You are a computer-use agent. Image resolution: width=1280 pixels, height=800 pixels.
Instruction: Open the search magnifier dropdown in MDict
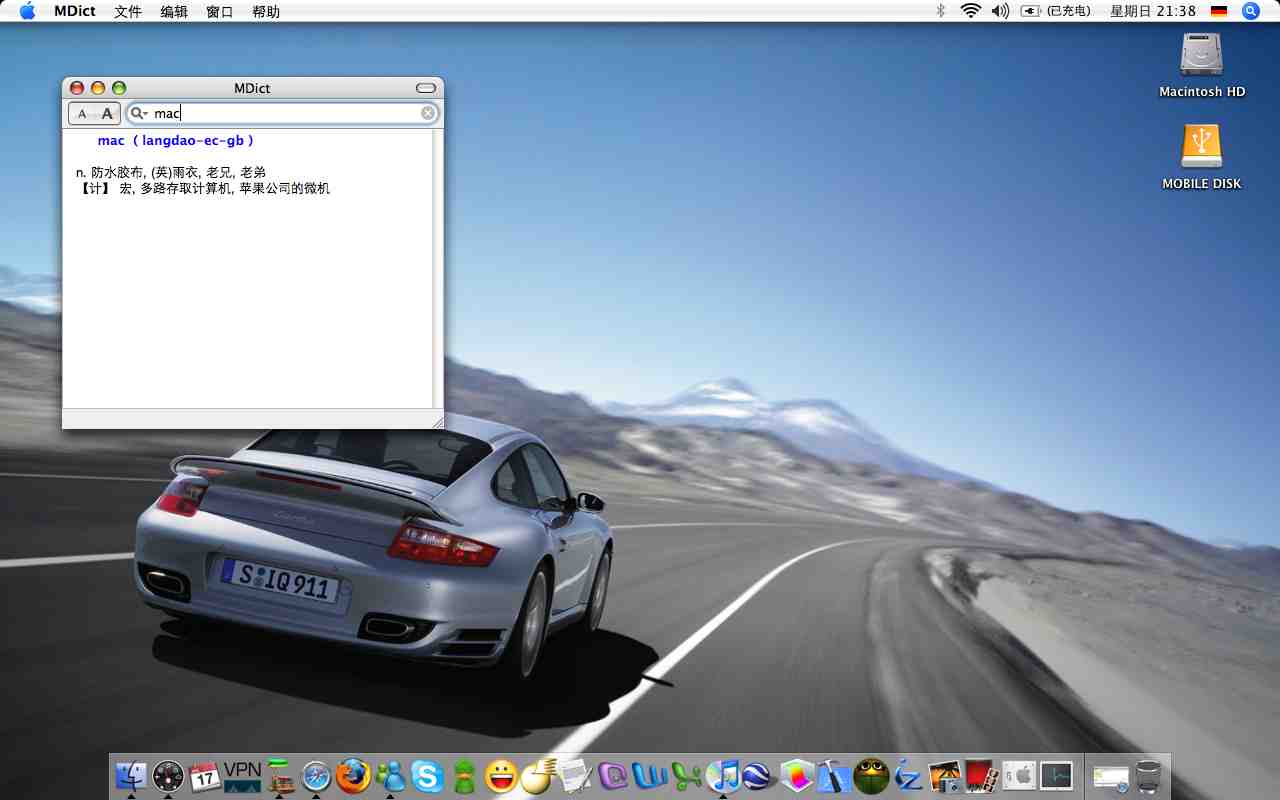coord(139,114)
